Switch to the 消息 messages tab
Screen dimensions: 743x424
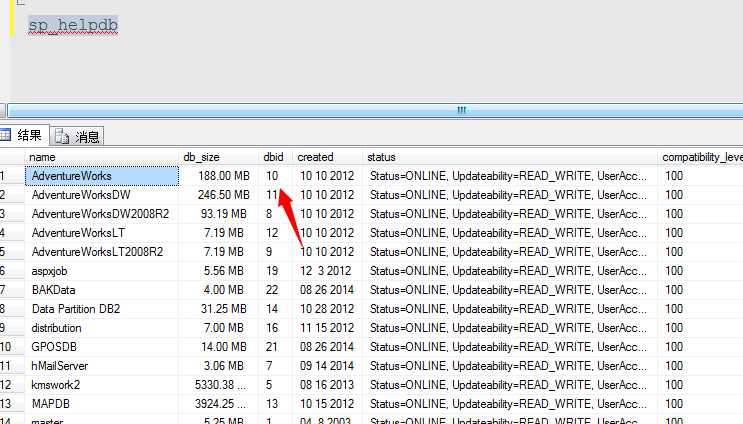tap(77, 137)
